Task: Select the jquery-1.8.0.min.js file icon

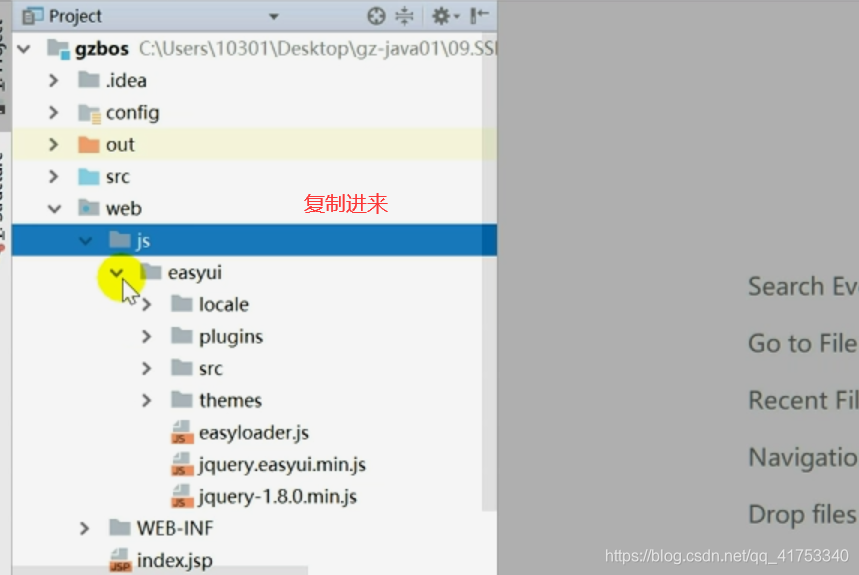Action: [182, 496]
